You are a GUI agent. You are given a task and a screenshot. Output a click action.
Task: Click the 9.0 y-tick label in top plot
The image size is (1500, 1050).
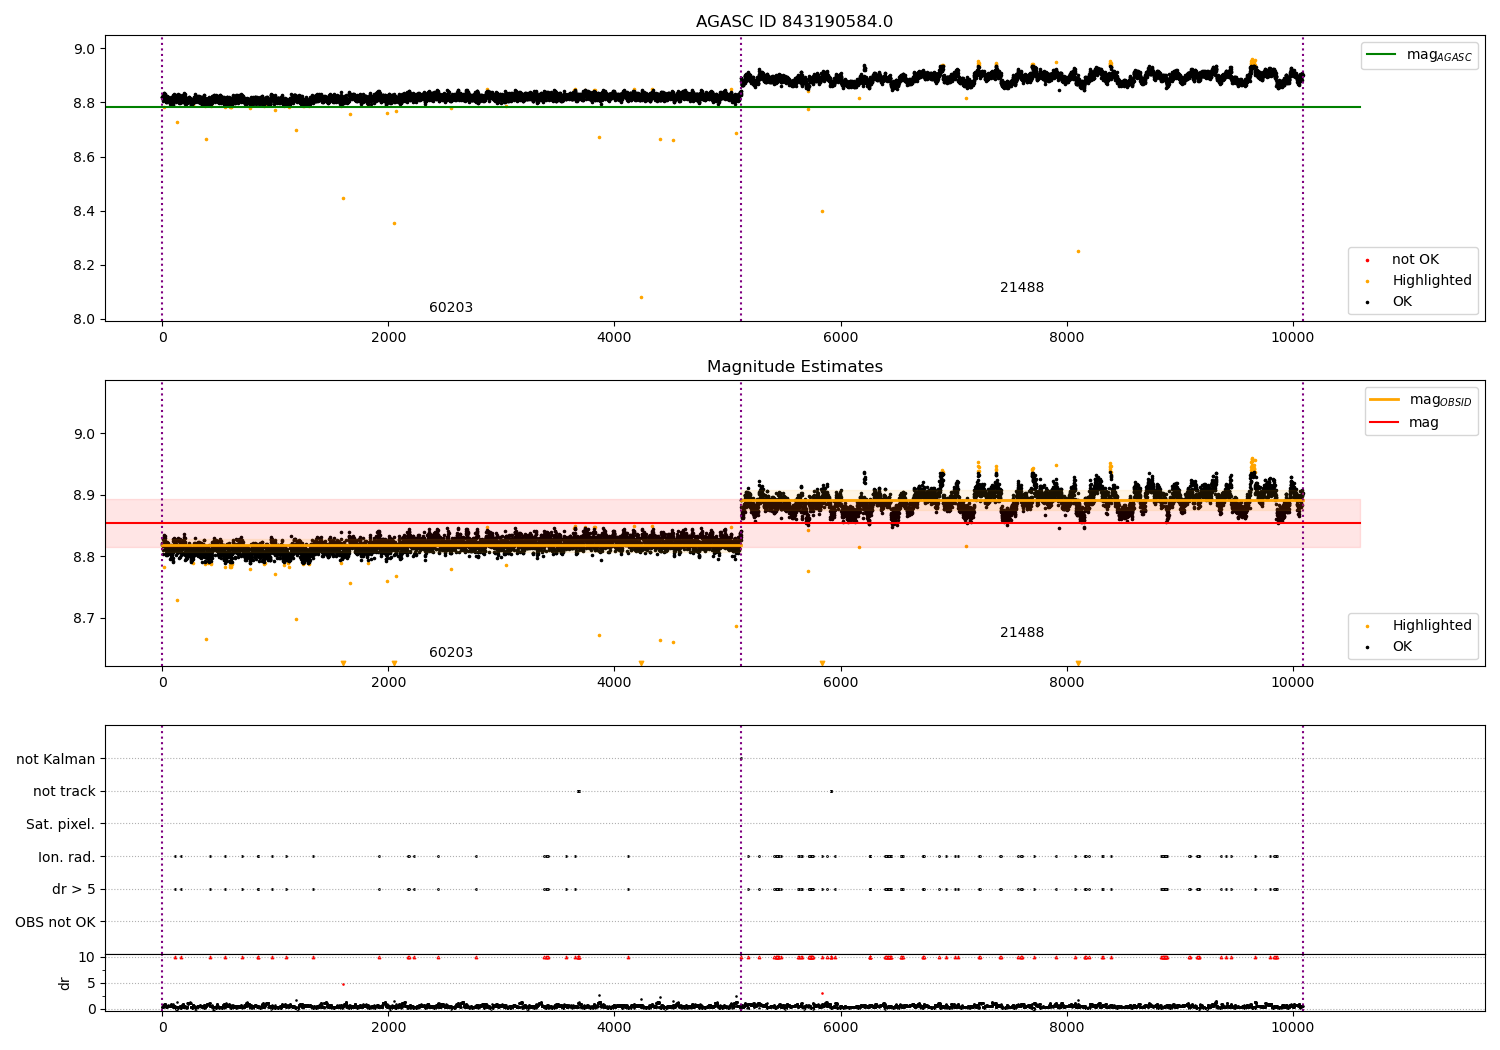point(85,50)
